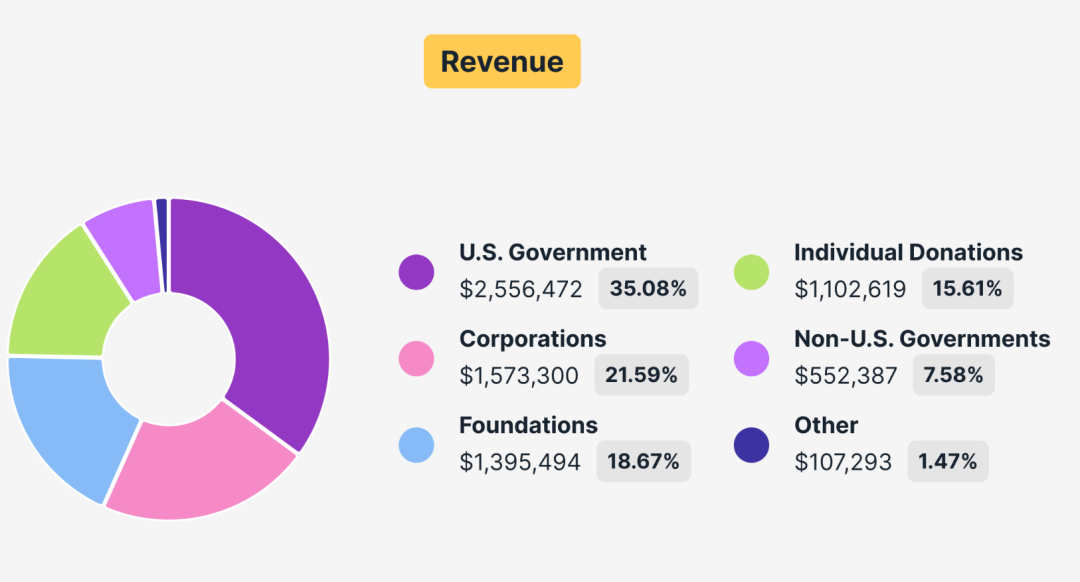
Task: Click the 21.59% percentage badge
Action: click(x=642, y=375)
